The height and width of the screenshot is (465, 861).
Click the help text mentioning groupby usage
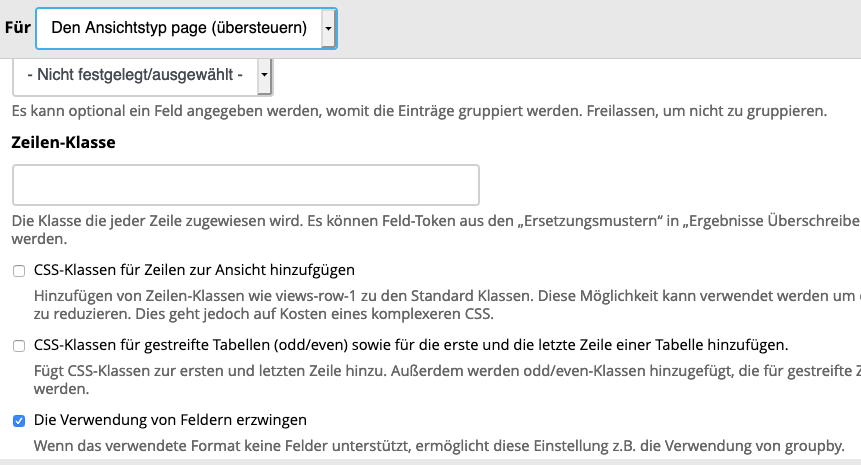coord(439,446)
